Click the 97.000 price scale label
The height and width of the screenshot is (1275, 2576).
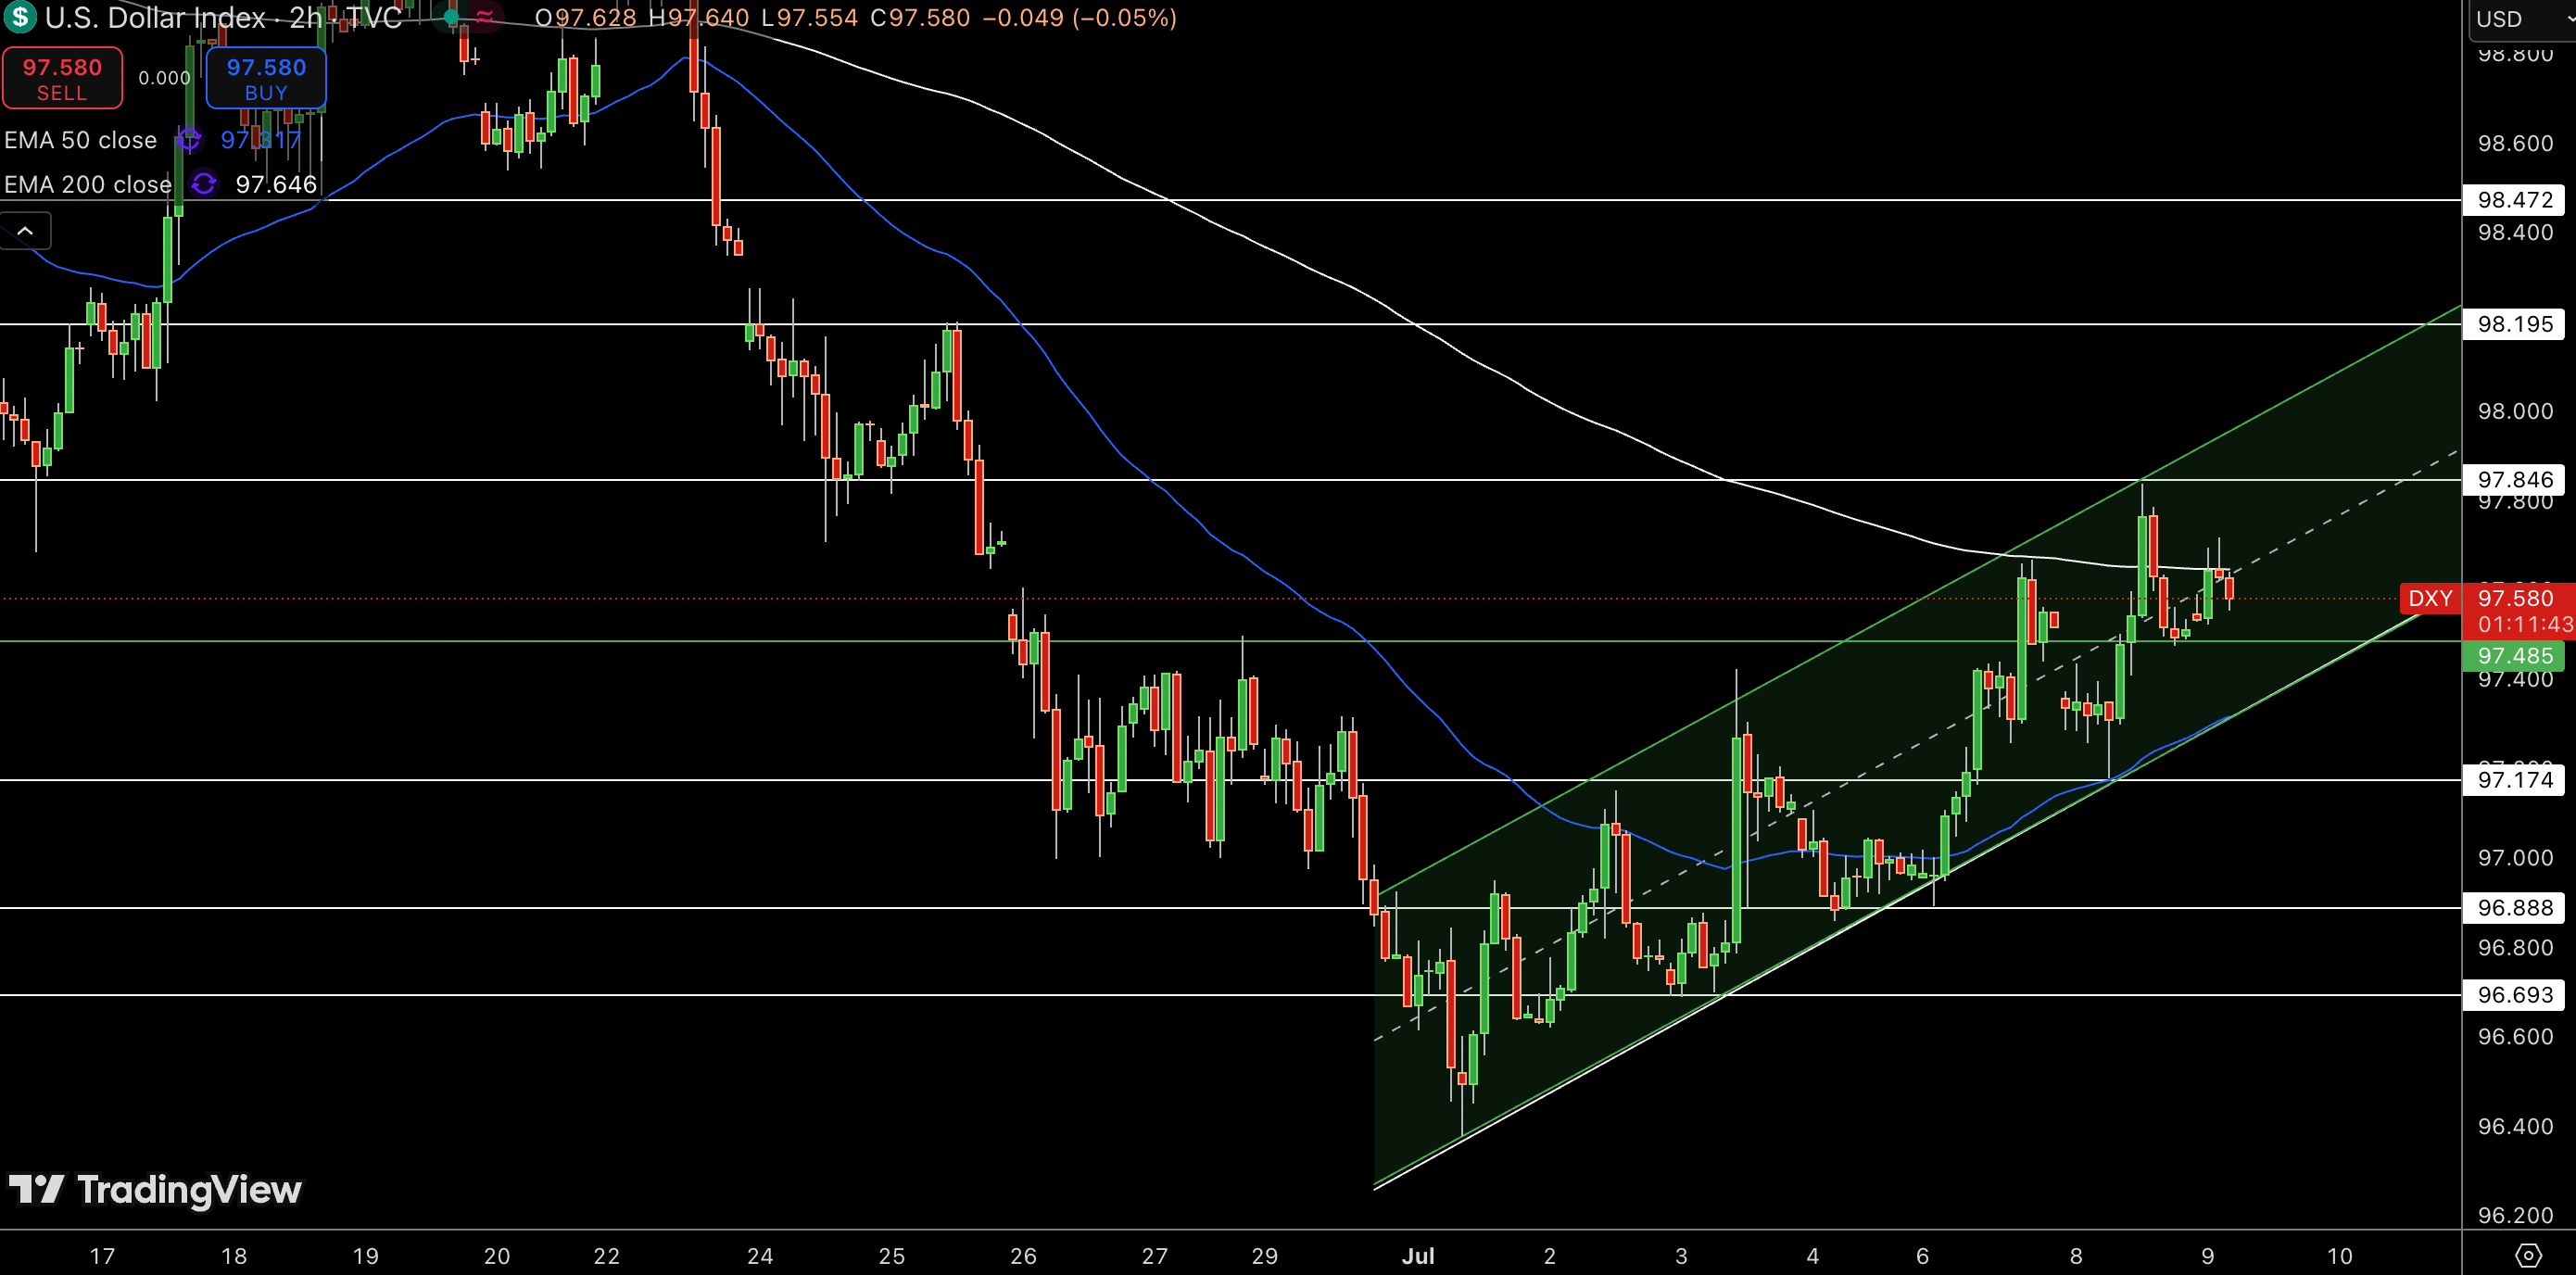[2515, 858]
